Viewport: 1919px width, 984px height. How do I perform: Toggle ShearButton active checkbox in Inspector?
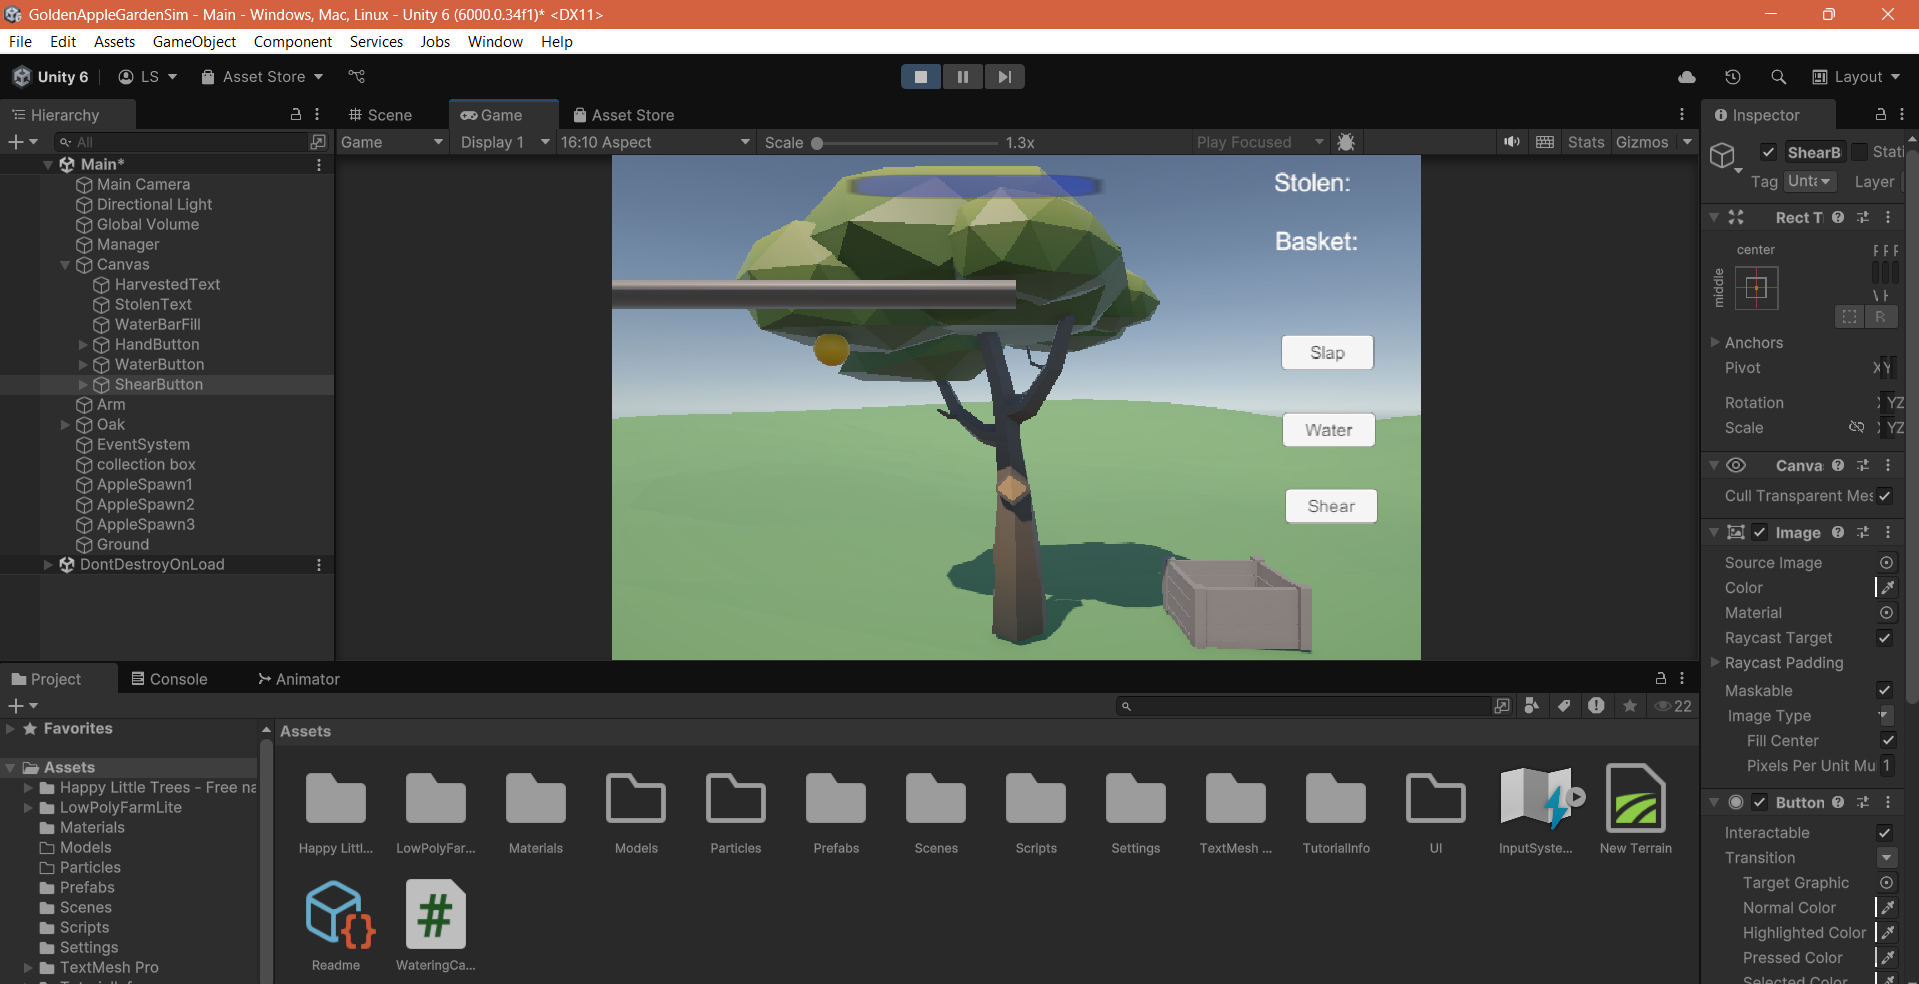[x=1768, y=152]
